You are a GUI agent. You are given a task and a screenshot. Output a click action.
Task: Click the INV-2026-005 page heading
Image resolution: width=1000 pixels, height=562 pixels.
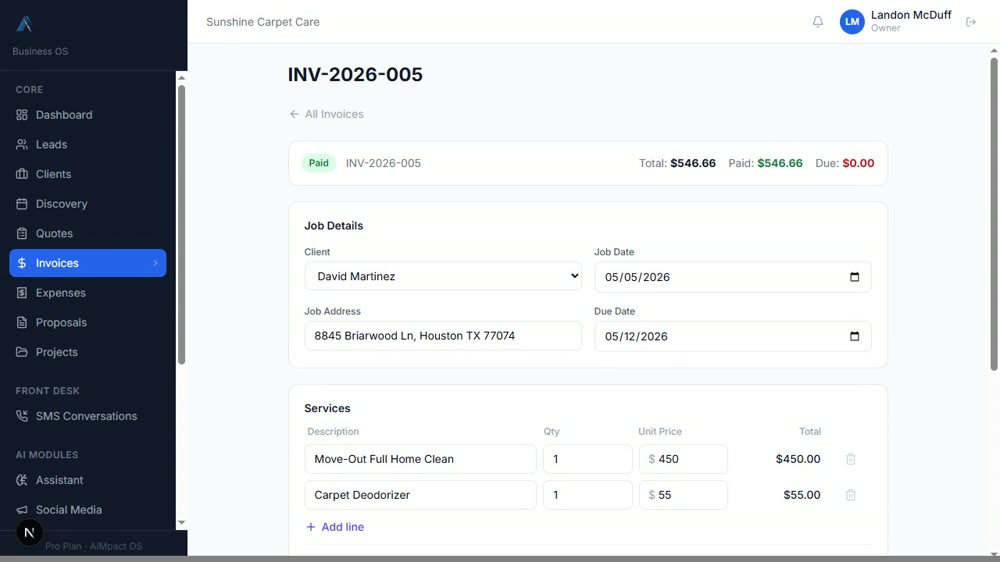pyautogui.click(x=355, y=74)
